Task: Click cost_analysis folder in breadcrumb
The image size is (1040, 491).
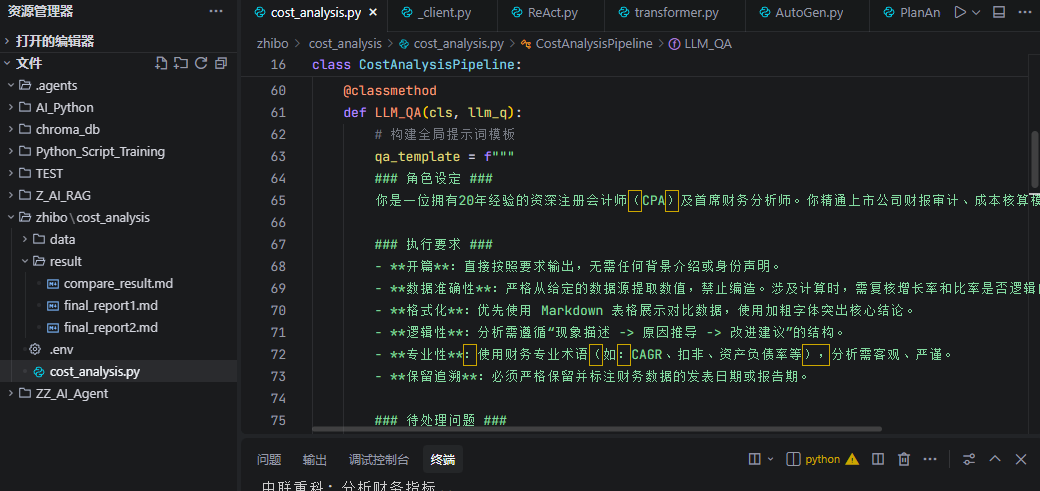Action: pos(345,44)
